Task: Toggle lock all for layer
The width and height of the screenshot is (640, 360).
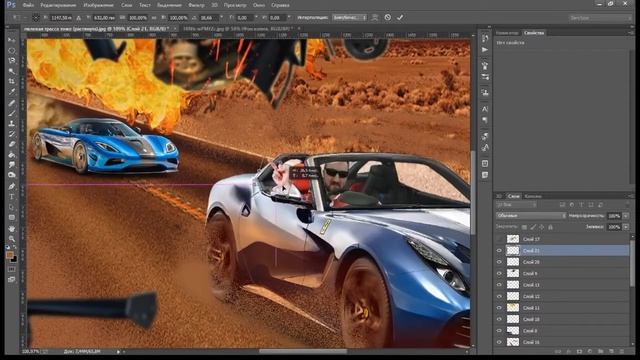Action: pyautogui.click(x=551, y=227)
